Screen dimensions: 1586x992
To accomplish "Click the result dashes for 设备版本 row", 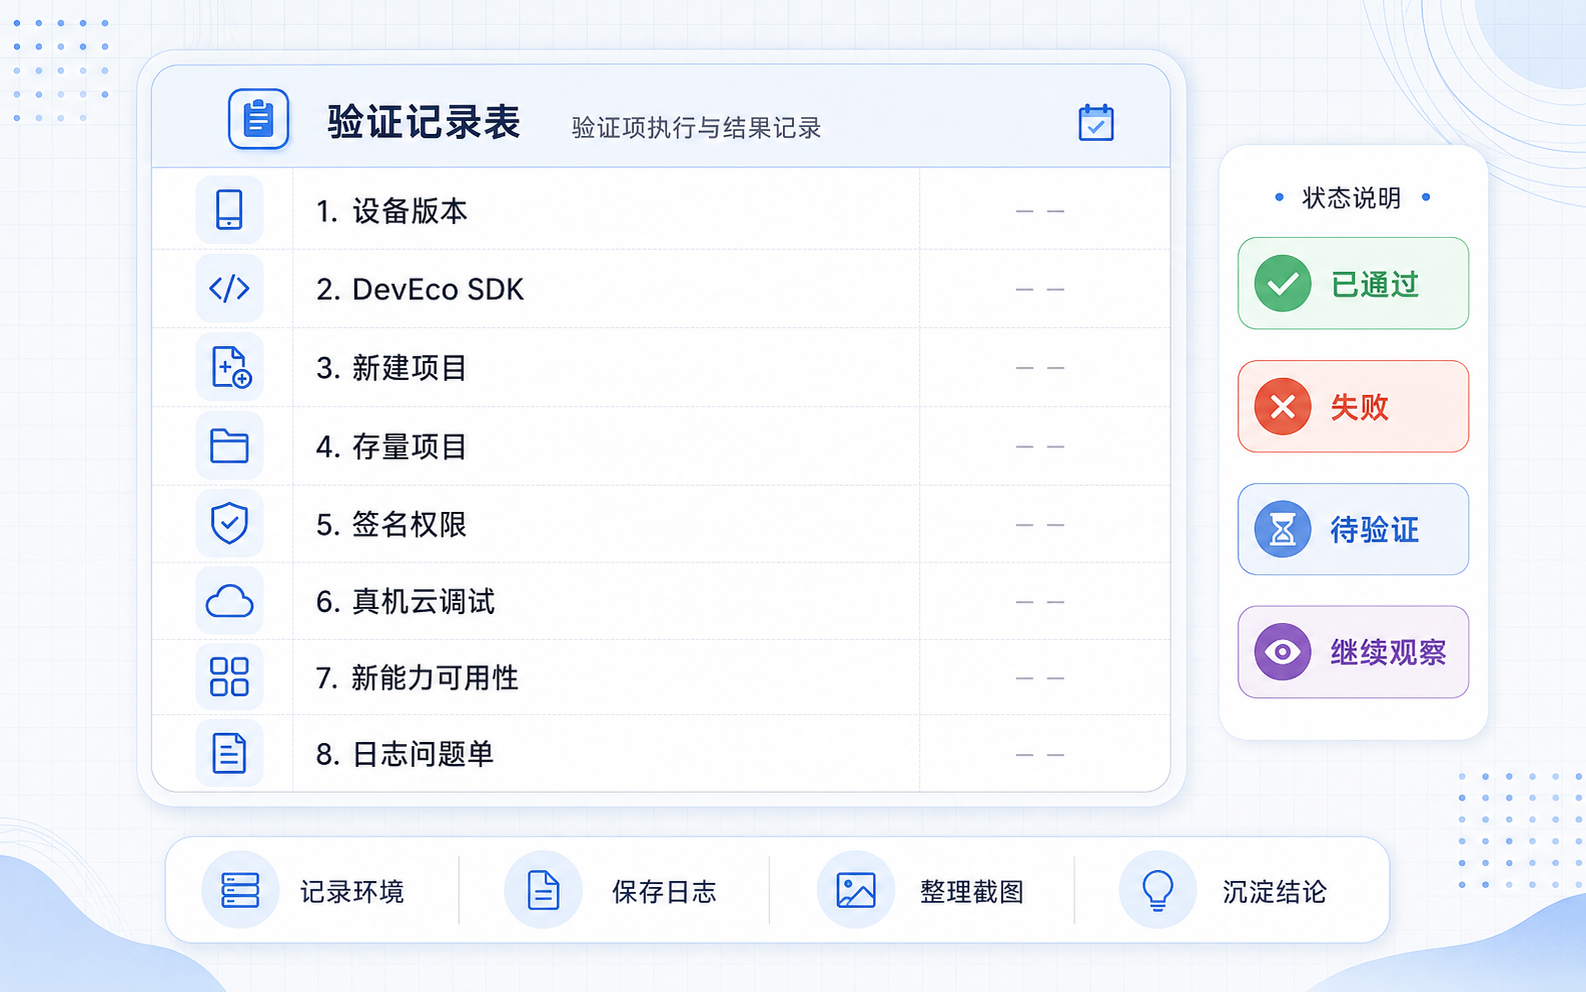I will tap(1040, 211).
